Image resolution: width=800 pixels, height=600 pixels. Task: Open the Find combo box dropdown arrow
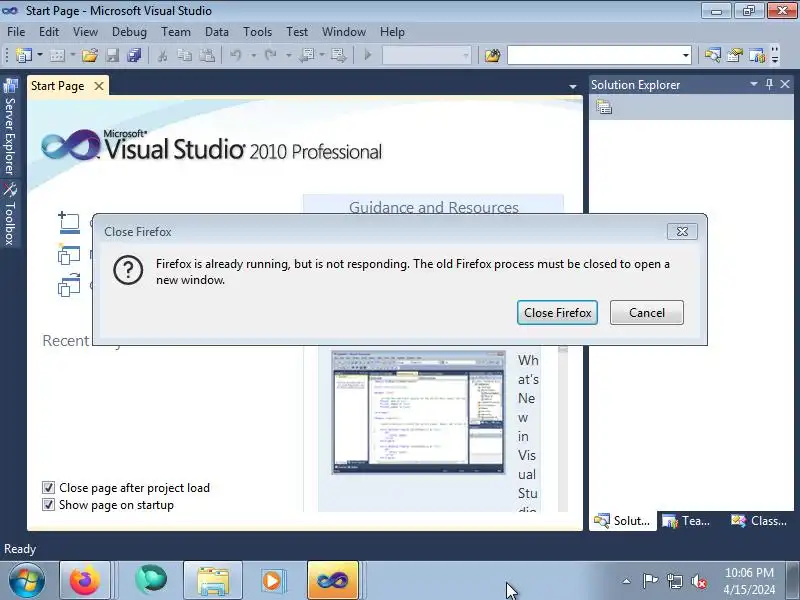686,55
